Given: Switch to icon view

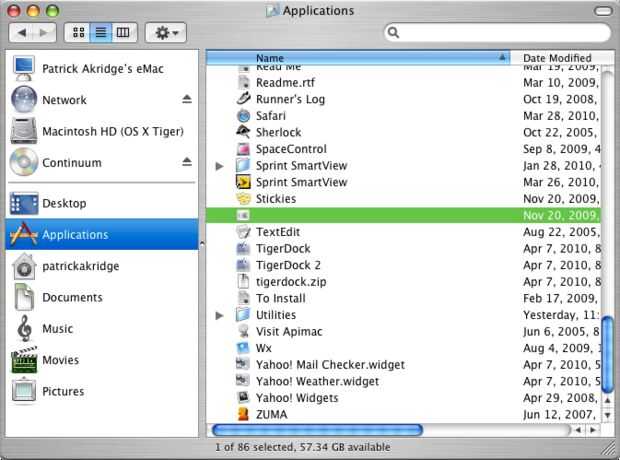Looking at the screenshot, I should (78, 32).
